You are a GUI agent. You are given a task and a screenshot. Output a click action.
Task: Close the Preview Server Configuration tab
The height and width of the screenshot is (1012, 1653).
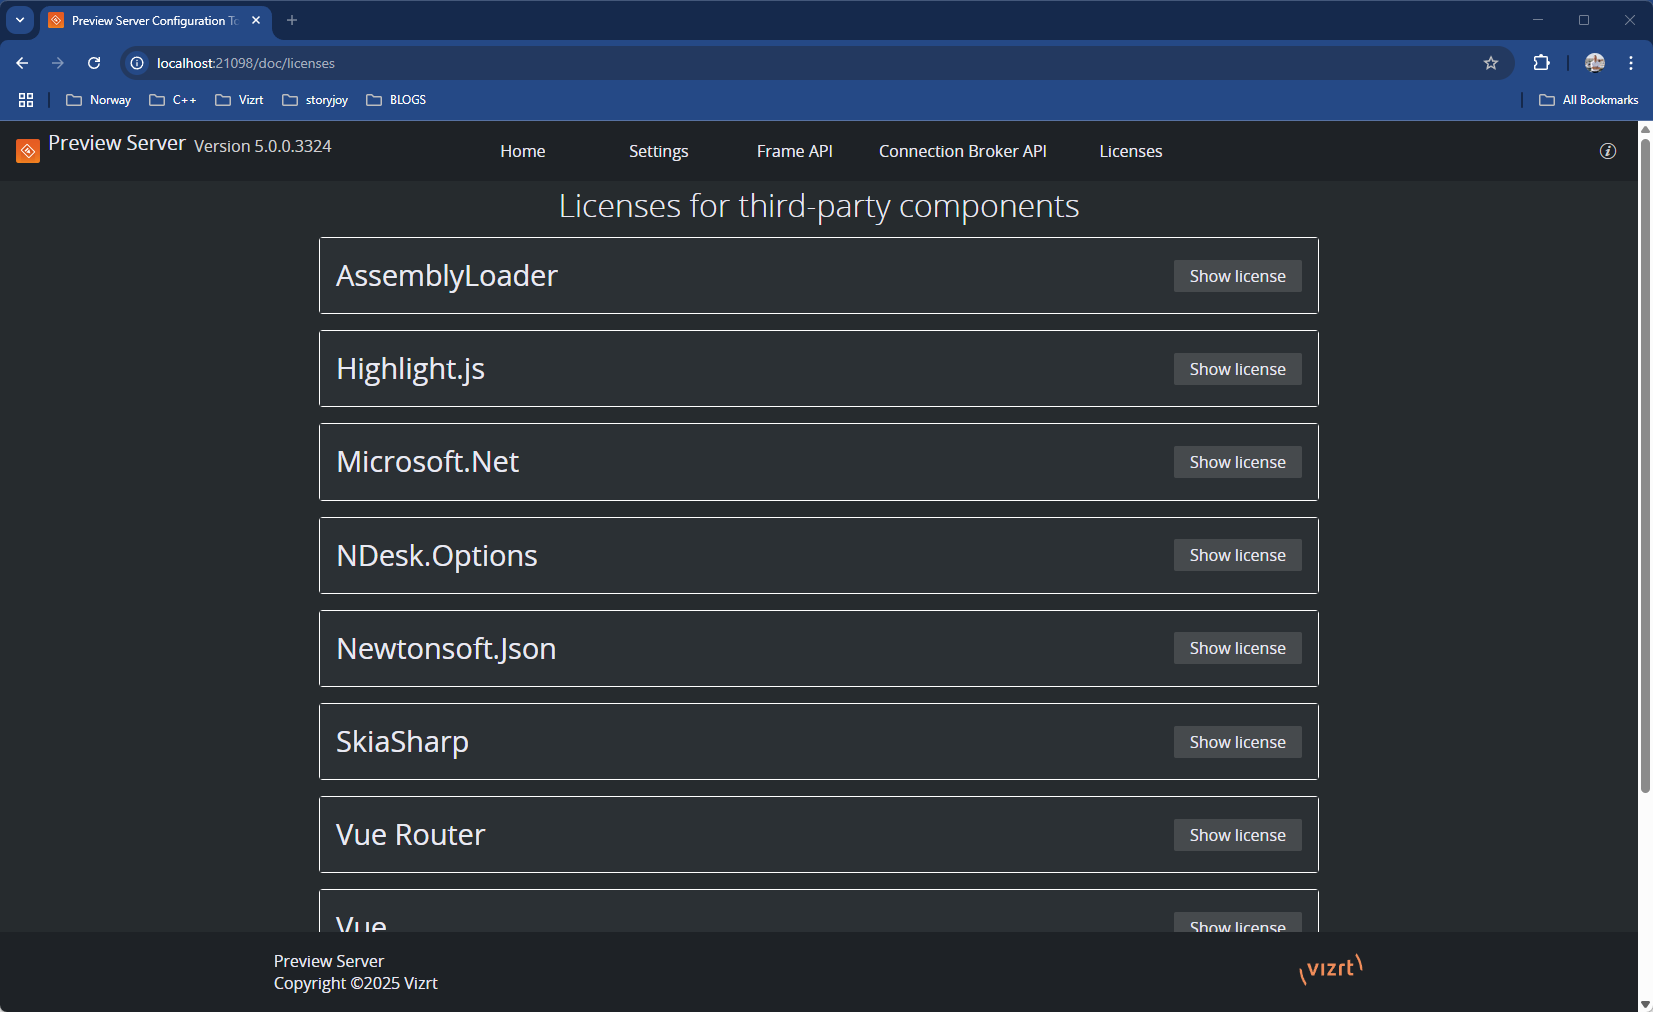256,20
